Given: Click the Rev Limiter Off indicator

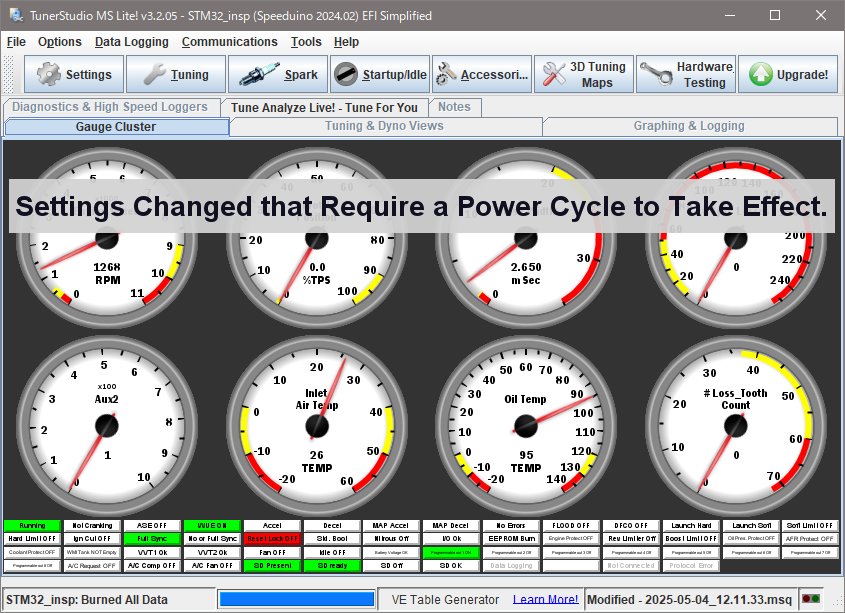Looking at the screenshot, I should click(x=631, y=538).
